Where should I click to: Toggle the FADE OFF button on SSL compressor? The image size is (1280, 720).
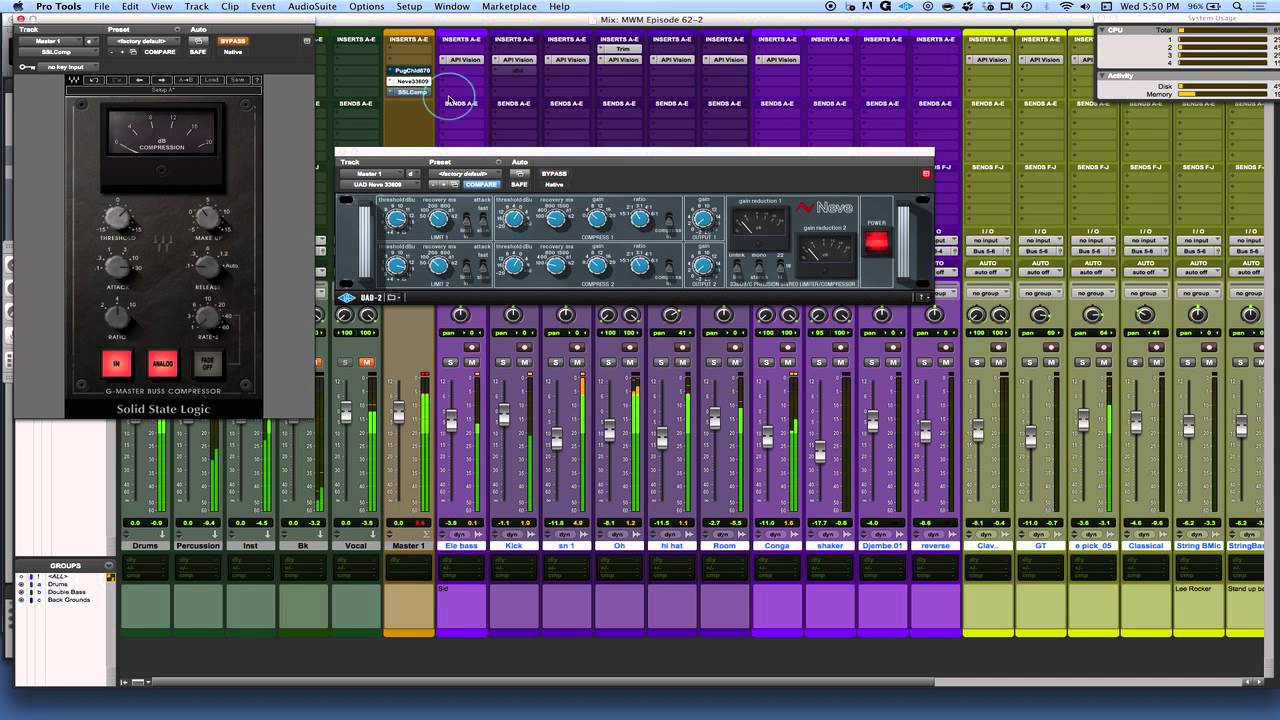click(x=207, y=363)
